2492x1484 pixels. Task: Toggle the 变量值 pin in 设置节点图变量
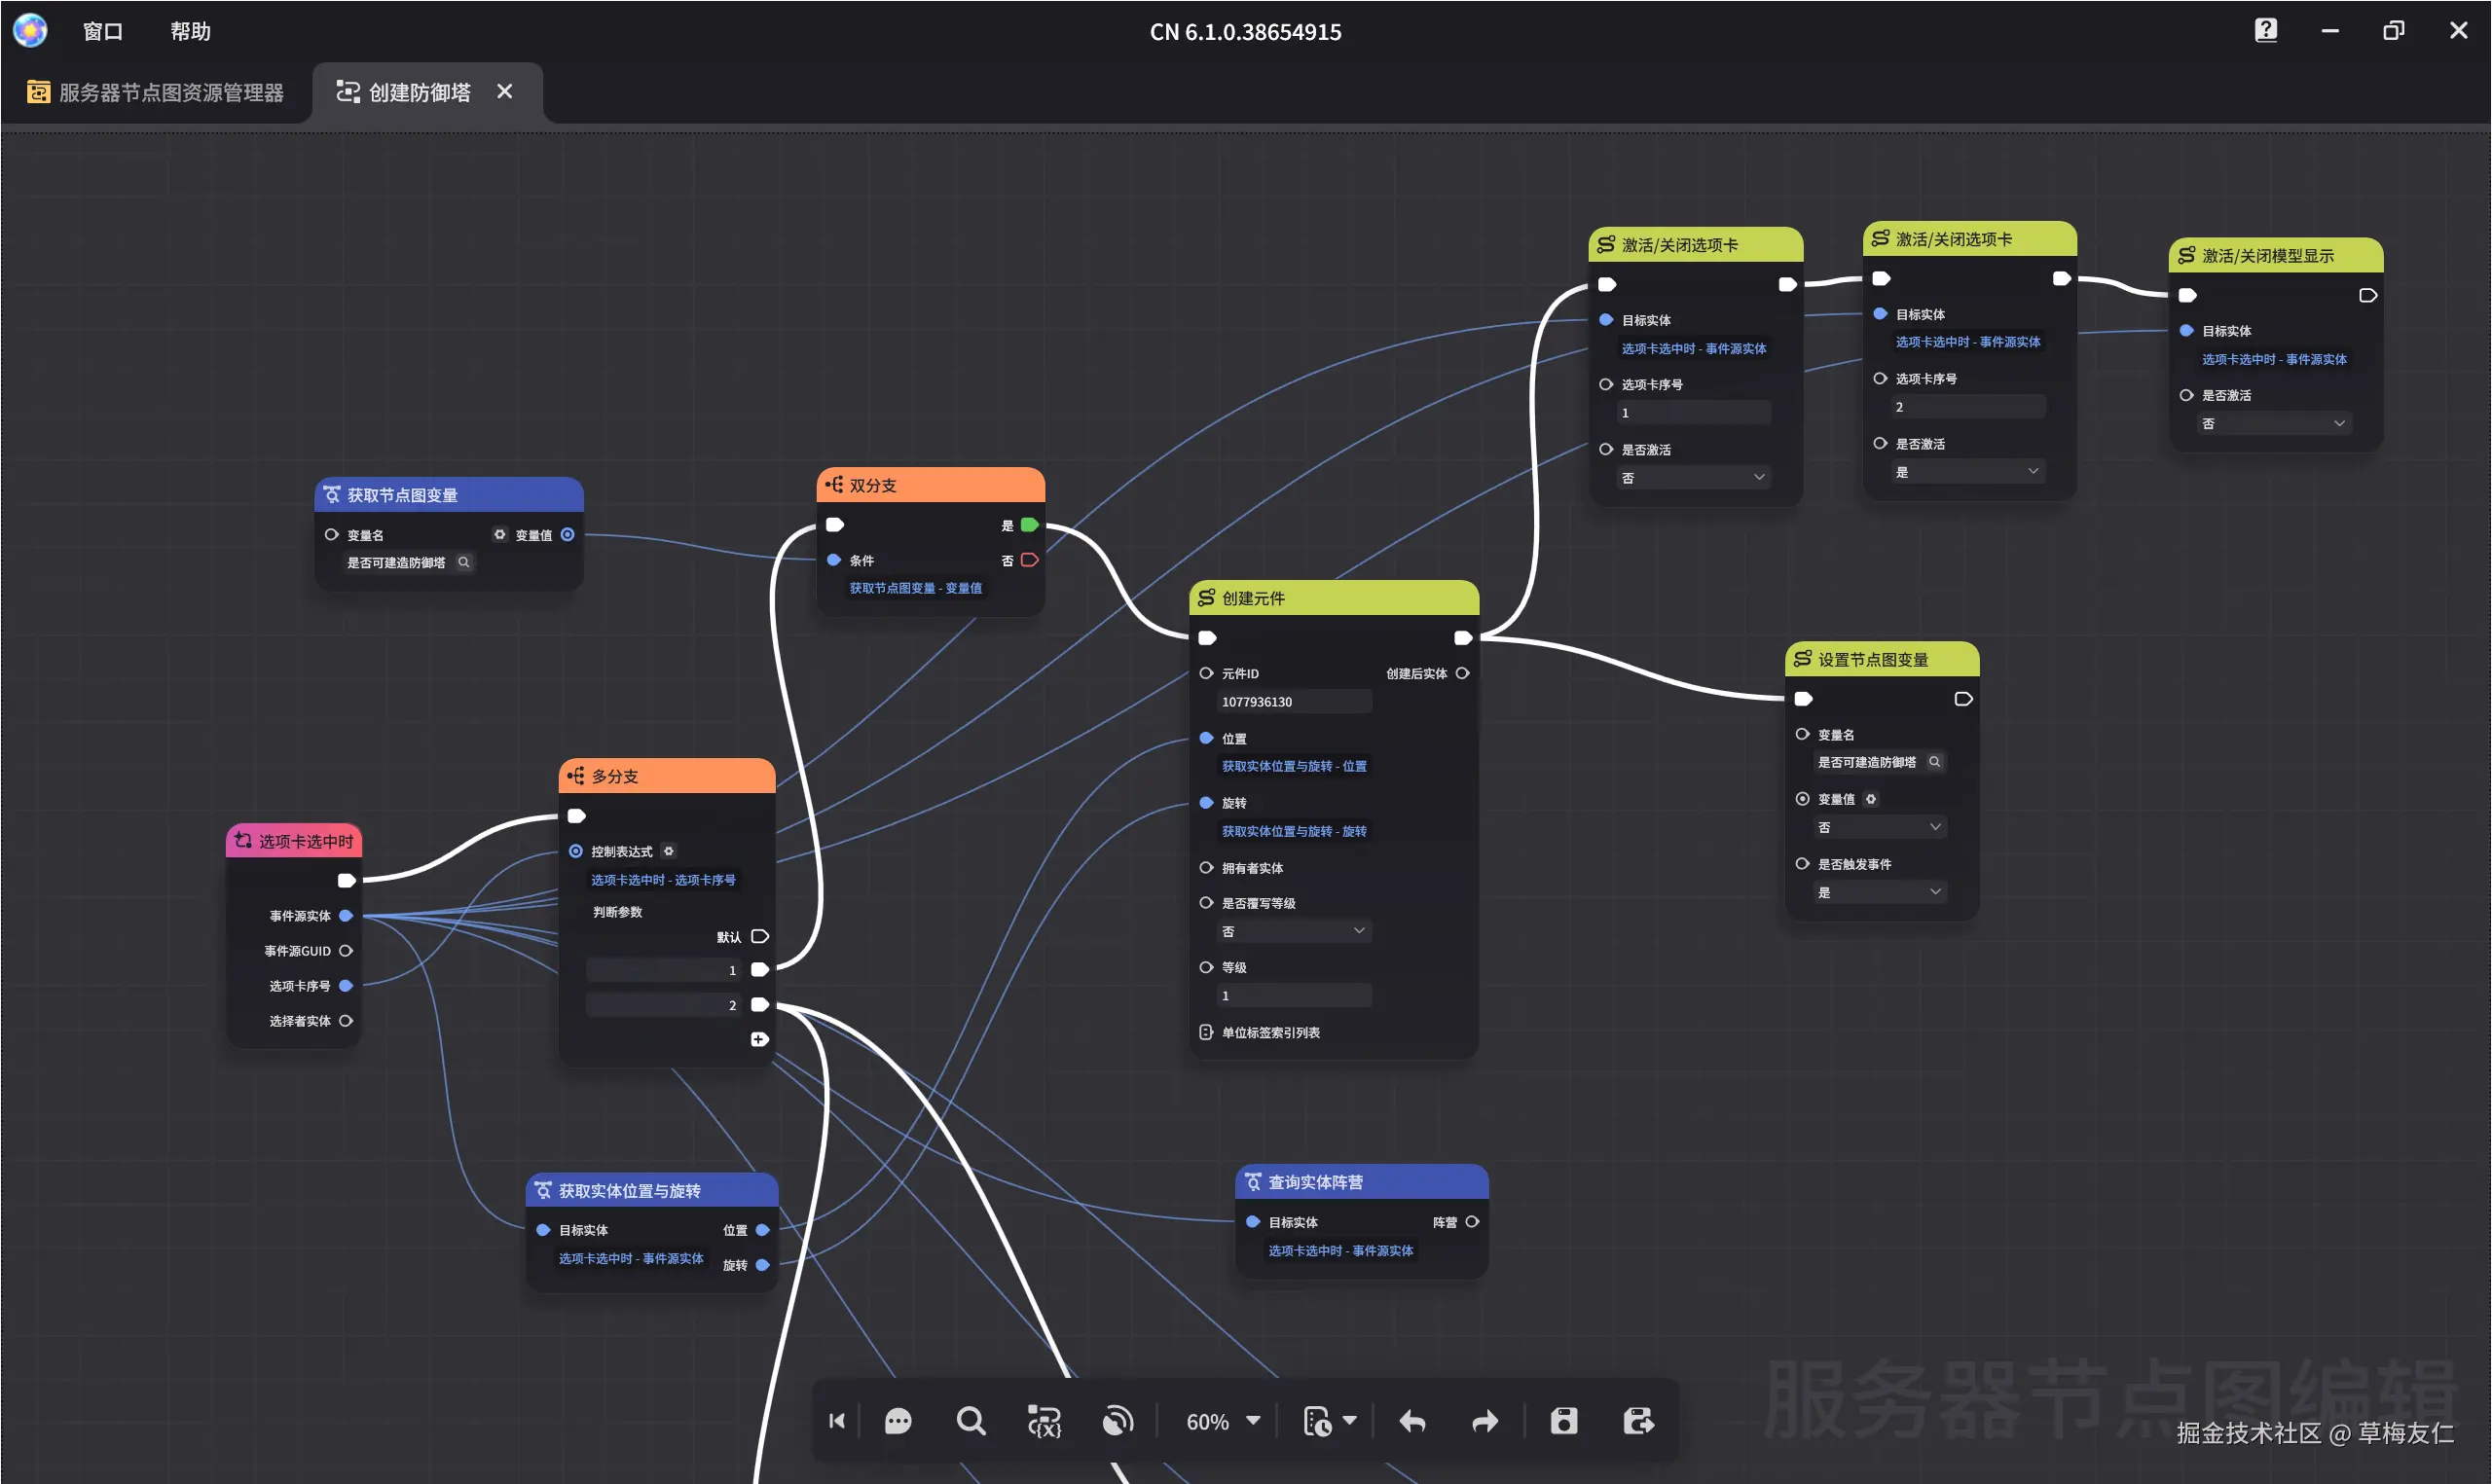(1802, 799)
